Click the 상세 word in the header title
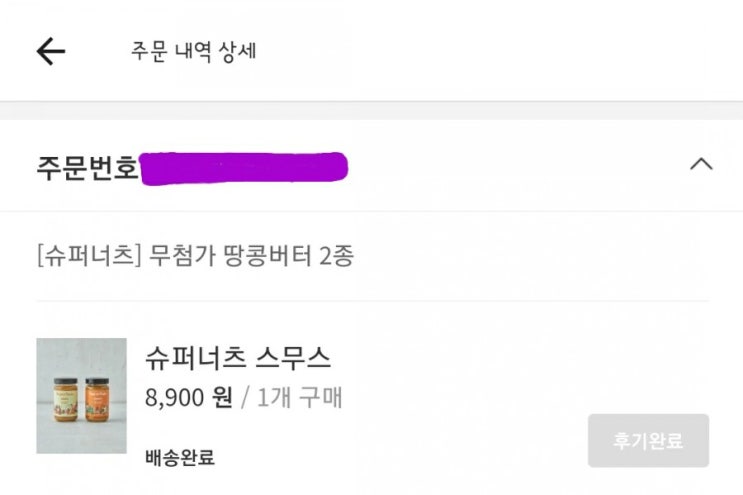This screenshot has height=495, width=743. [x=238, y=51]
